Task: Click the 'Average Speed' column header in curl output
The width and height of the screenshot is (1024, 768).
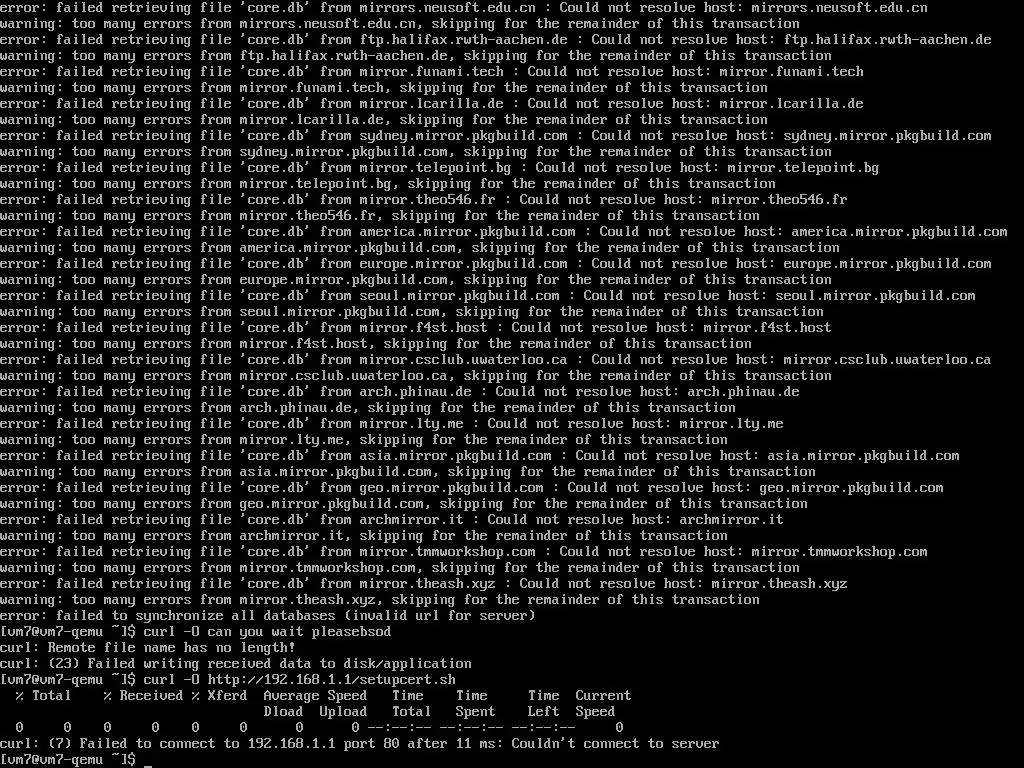Action: (315, 696)
